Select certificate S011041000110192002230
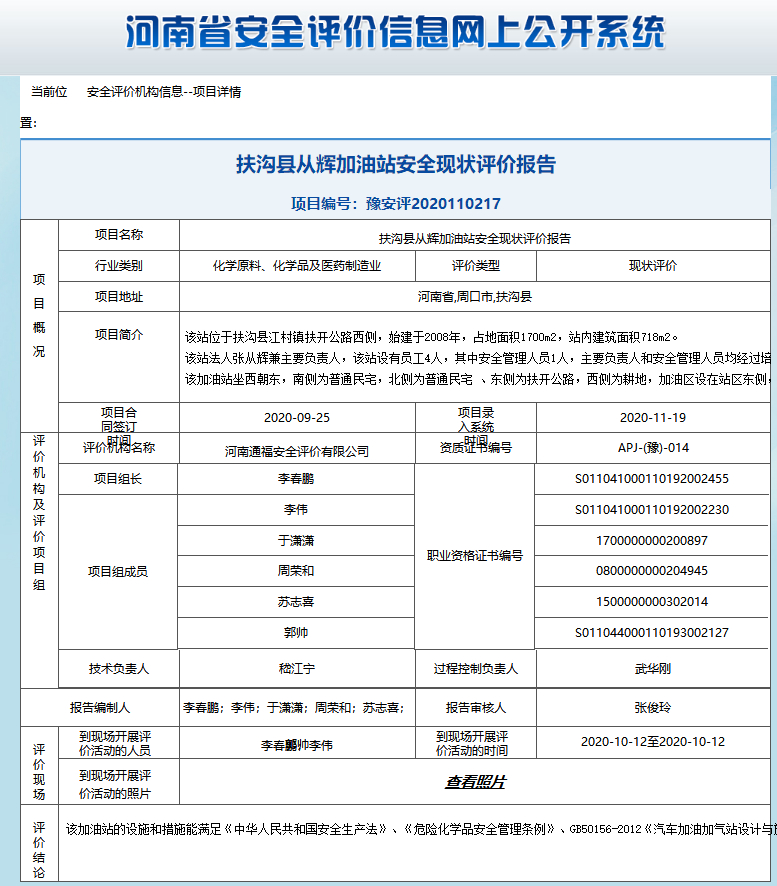The image size is (777, 886). tap(652, 510)
